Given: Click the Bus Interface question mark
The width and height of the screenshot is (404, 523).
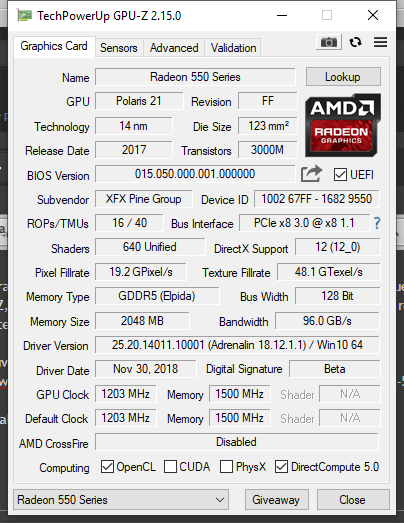Looking at the screenshot, I should (377, 223).
